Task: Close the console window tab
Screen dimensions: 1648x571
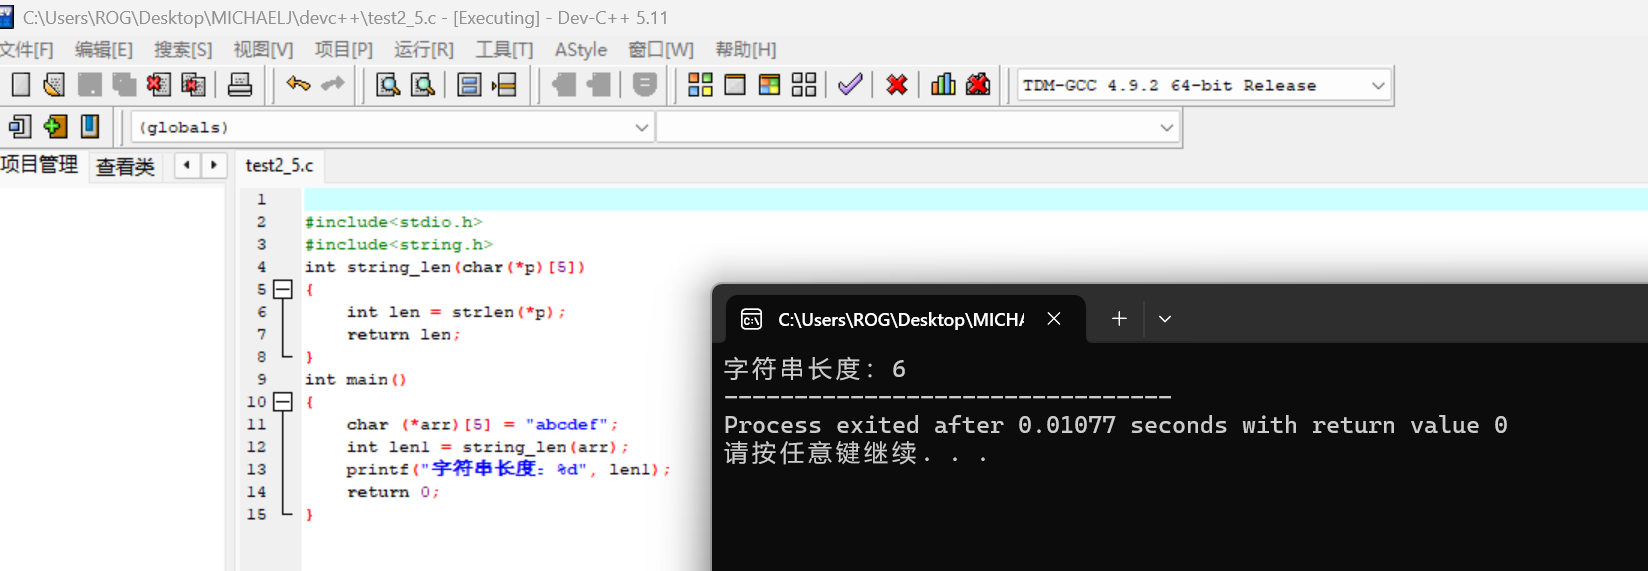Action: pos(1054,319)
